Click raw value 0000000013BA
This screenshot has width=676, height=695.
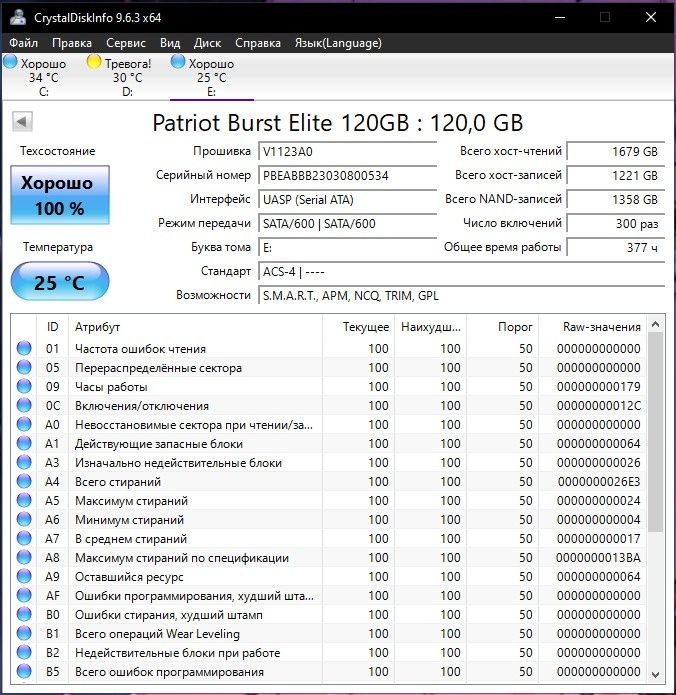pyautogui.click(x=598, y=558)
